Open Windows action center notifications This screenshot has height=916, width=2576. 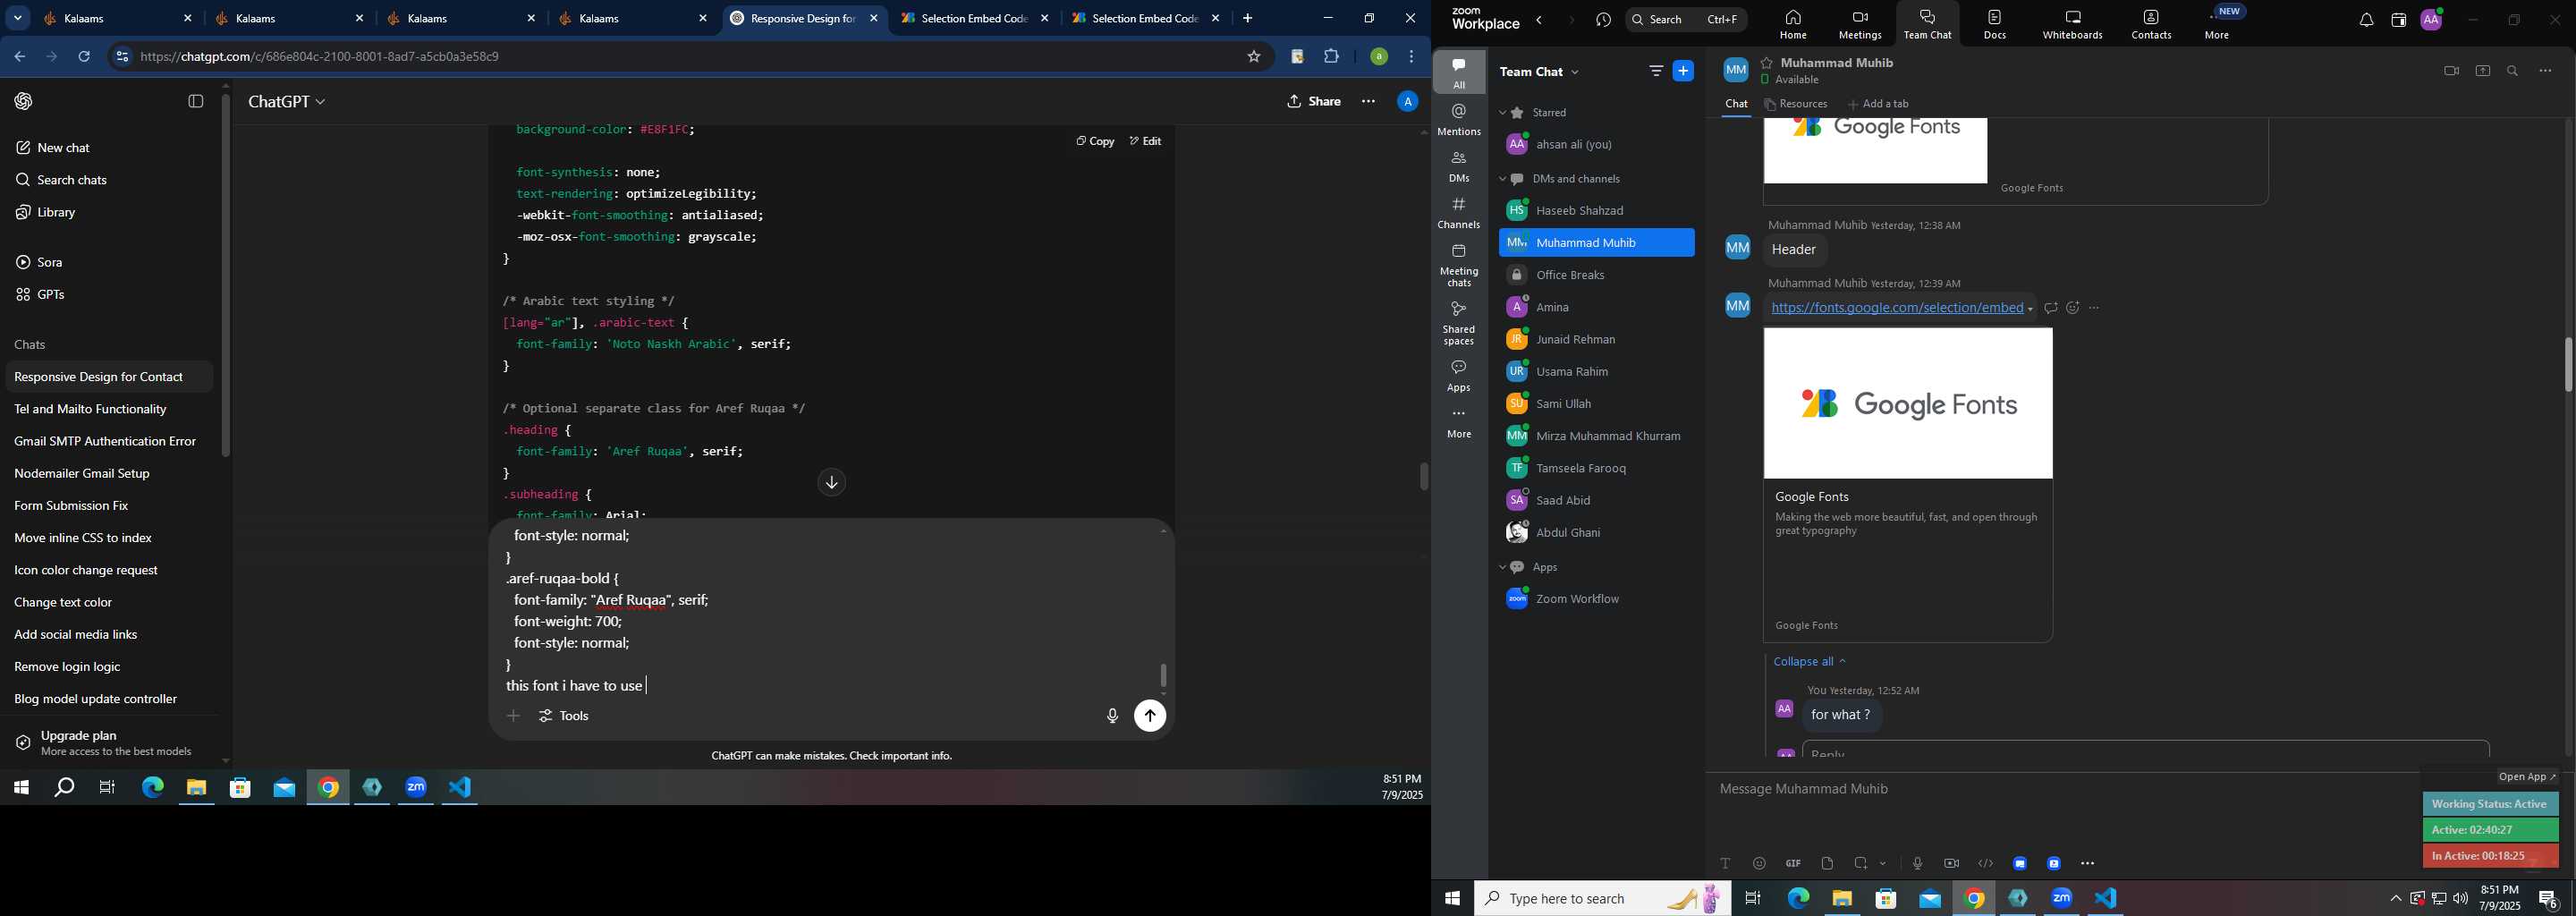2548,899
